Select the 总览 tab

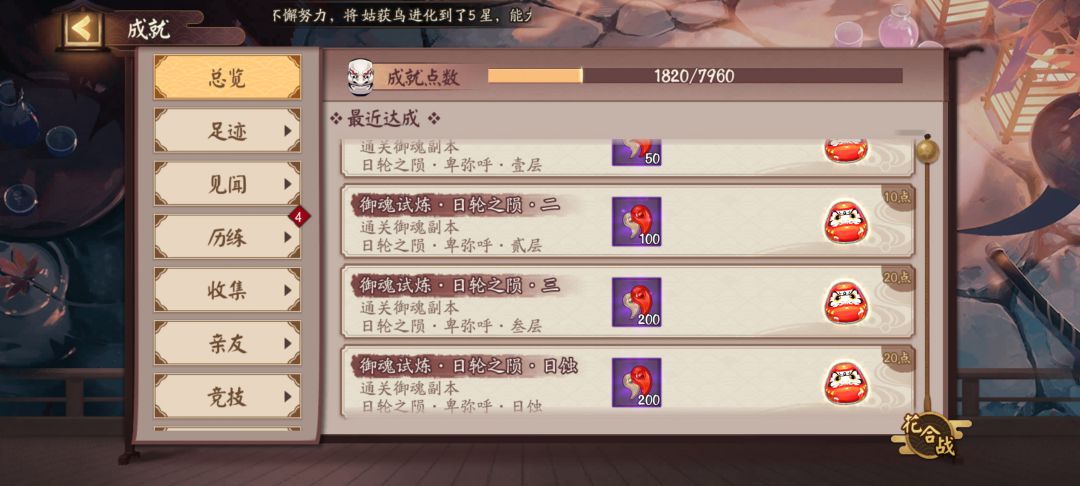[227, 77]
